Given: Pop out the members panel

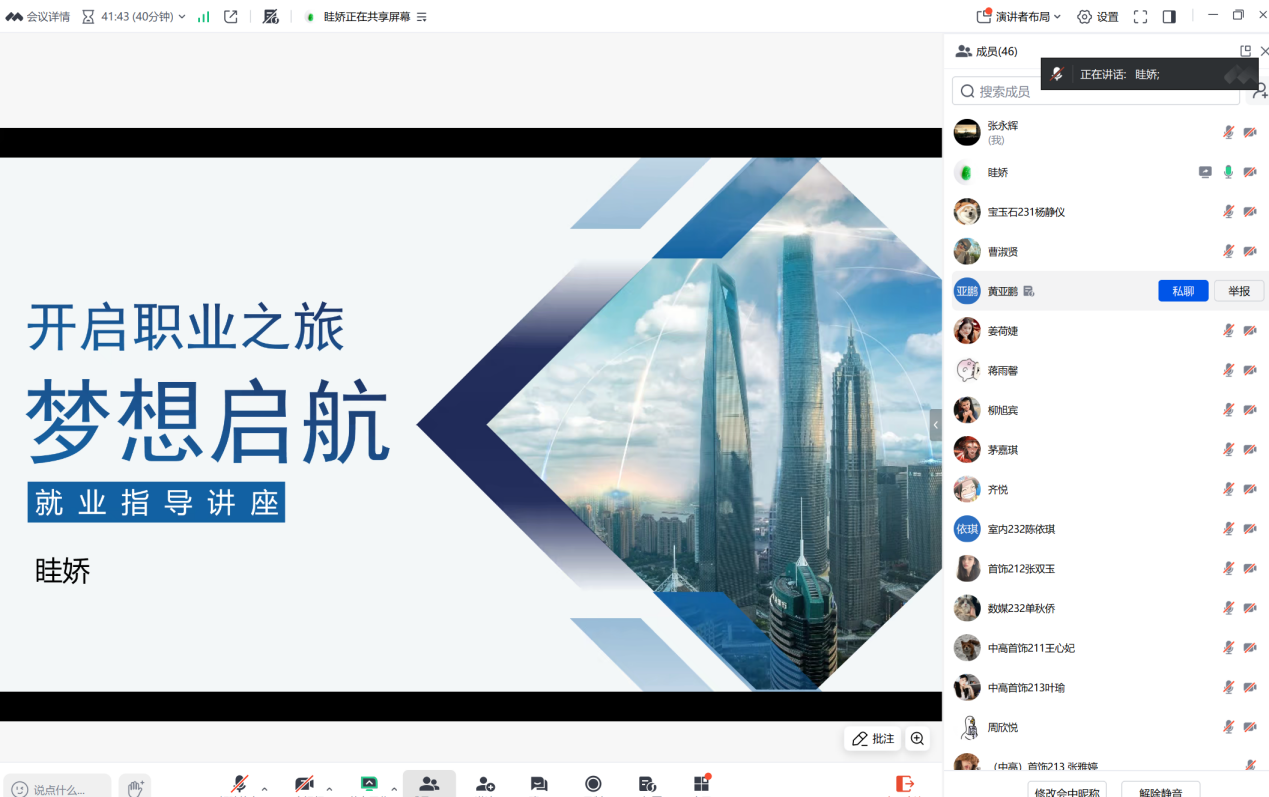Looking at the screenshot, I should pos(1245,51).
